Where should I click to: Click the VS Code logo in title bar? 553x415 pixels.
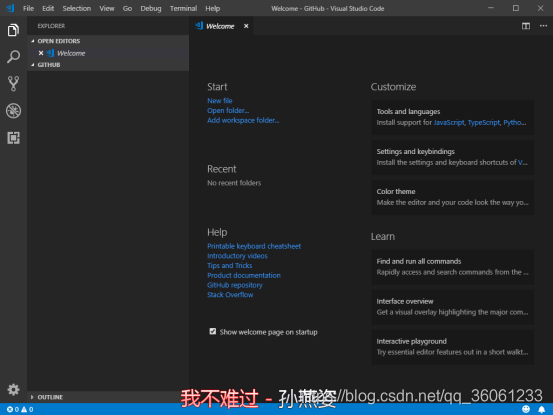(x=10, y=8)
